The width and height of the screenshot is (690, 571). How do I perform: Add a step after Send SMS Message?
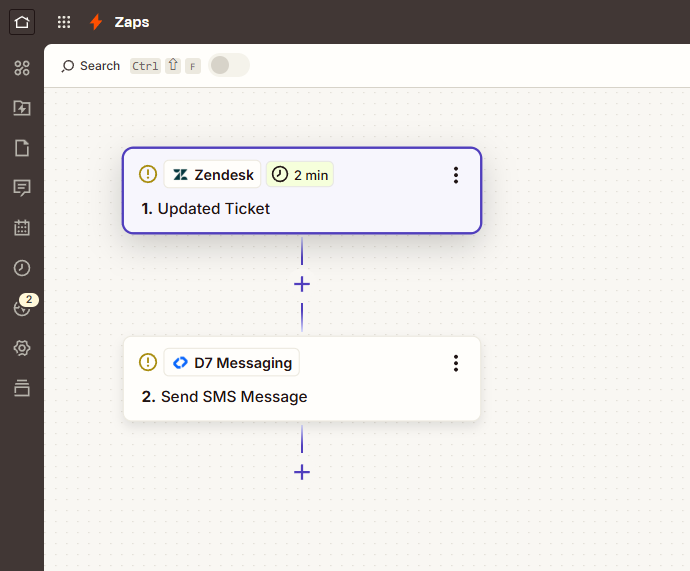pyautogui.click(x=302, y=472)
